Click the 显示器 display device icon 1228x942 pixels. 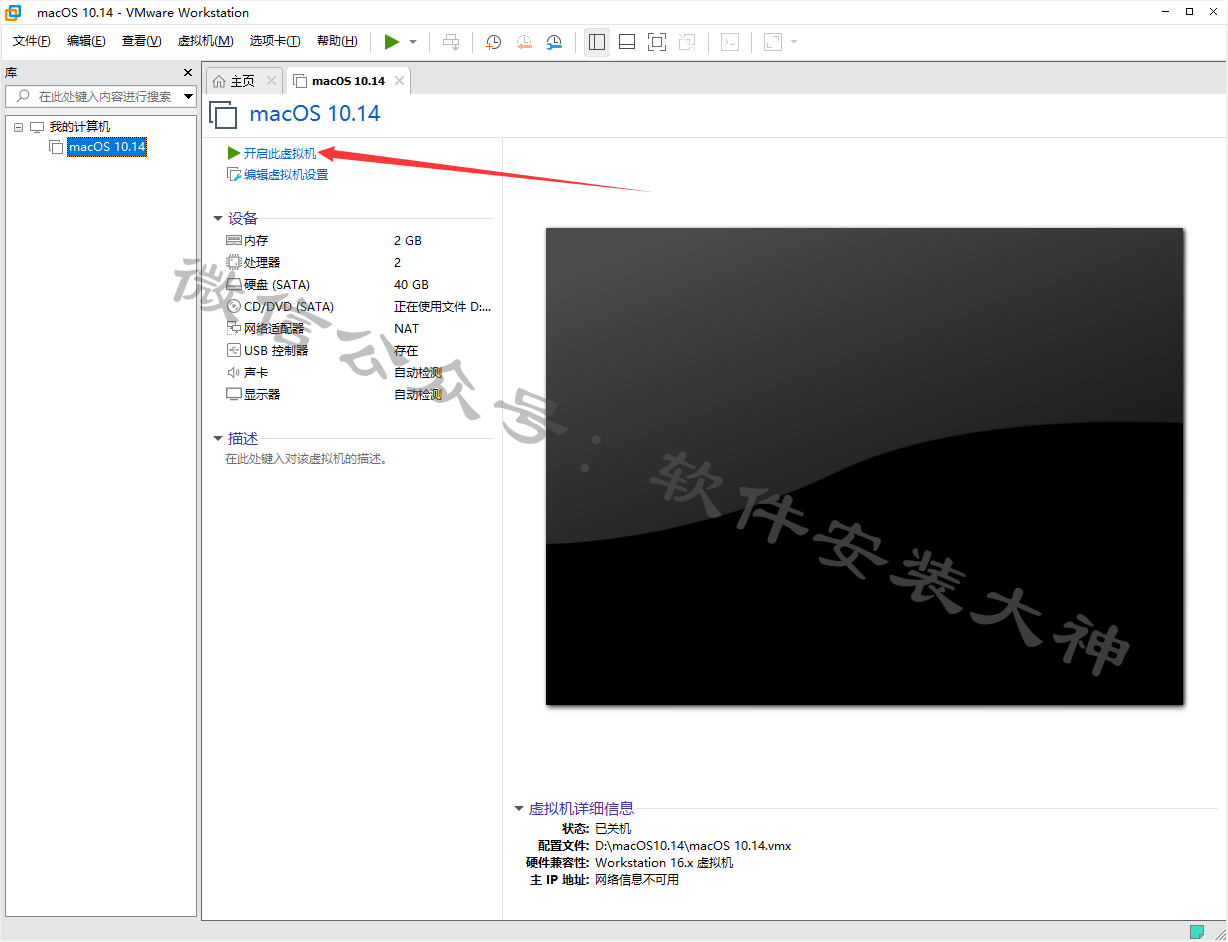(234, 395)
